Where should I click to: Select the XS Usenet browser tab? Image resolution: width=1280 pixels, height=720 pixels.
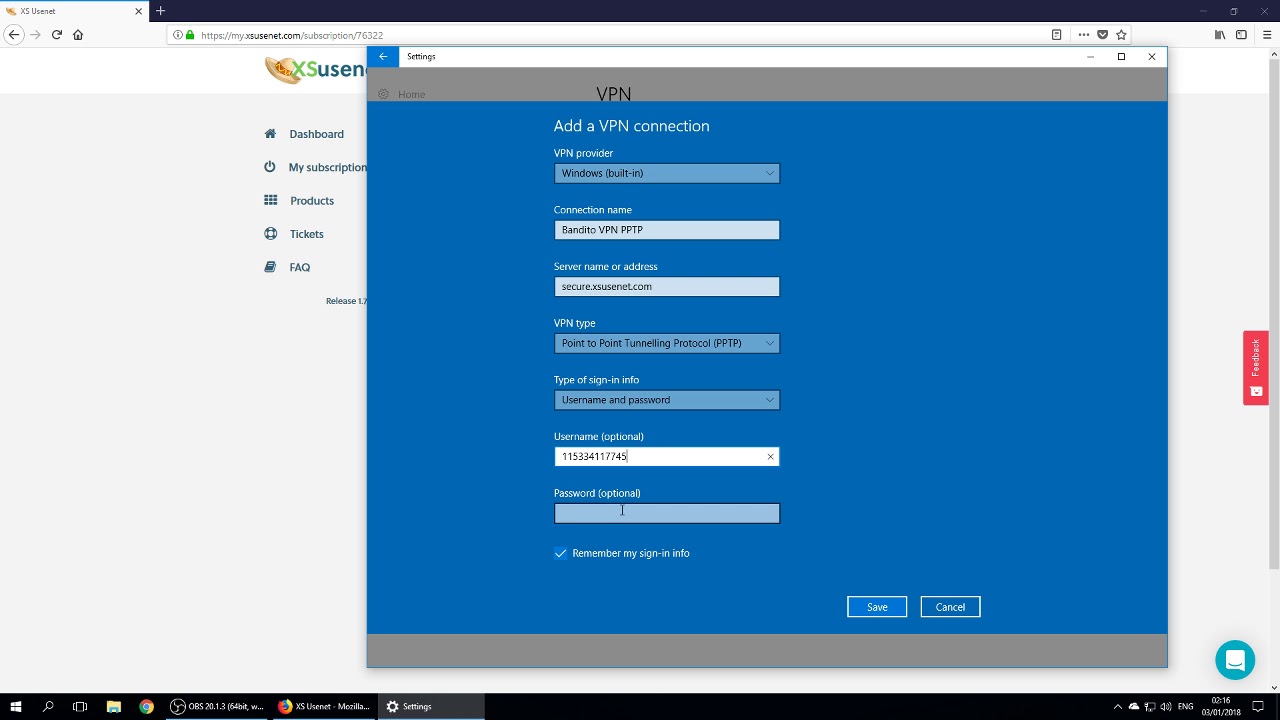coord(75,11)
